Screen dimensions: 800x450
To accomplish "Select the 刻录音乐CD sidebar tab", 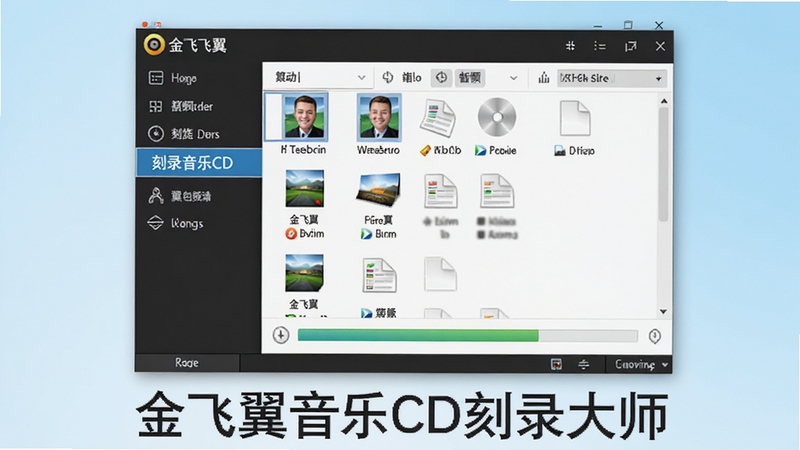I will (x=199, y=163).
